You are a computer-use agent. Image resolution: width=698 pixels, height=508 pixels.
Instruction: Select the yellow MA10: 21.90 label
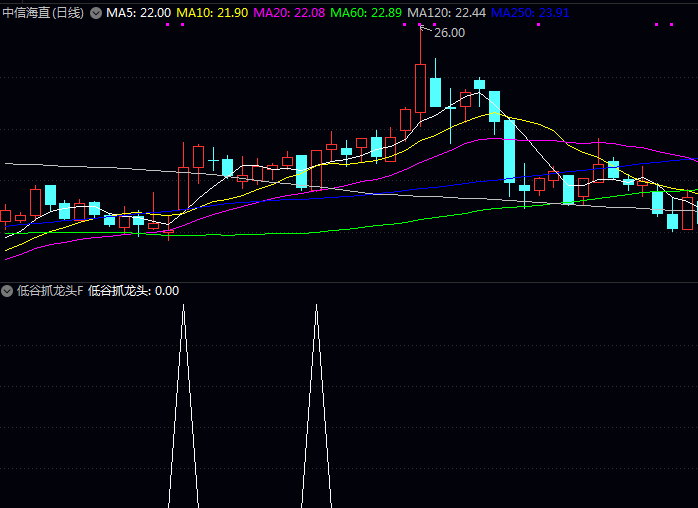point(212,13)
